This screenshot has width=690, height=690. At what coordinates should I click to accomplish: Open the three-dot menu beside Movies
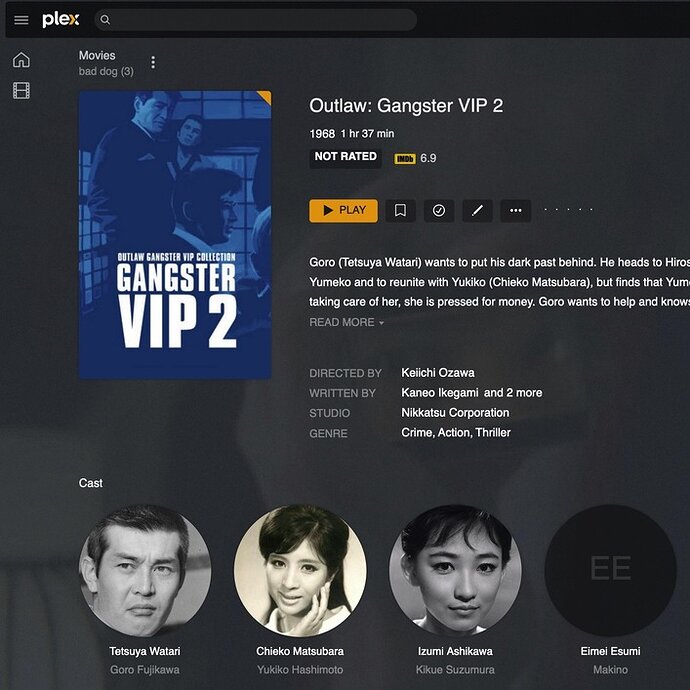(153, 62)
